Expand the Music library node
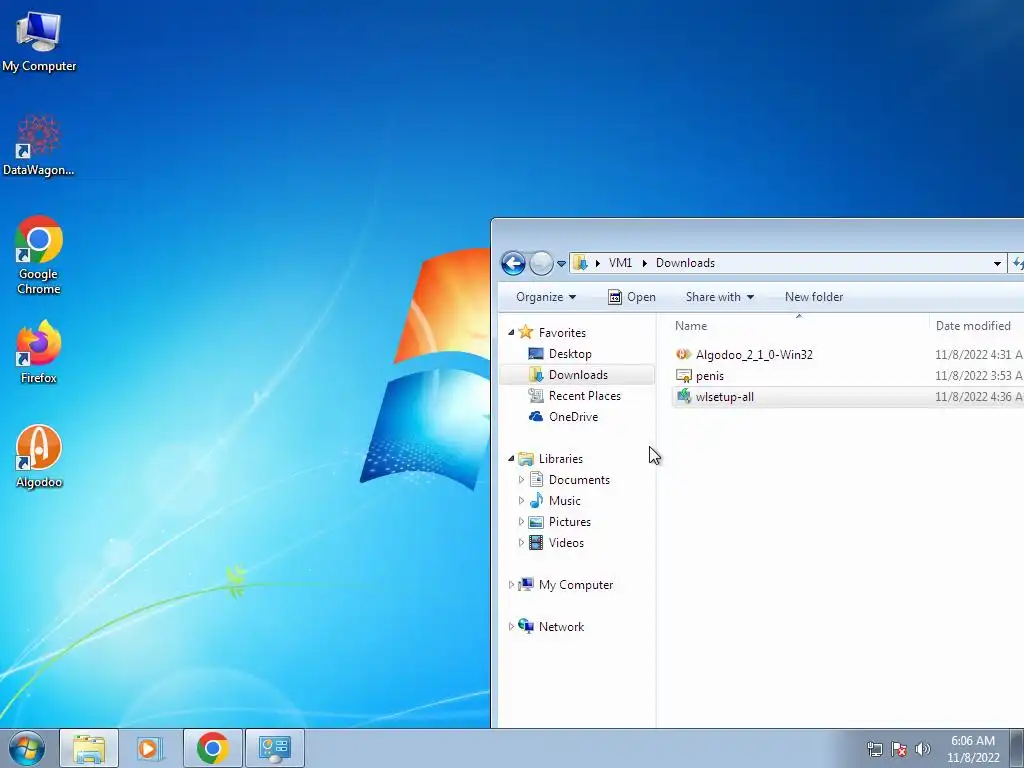The width and height of the screenshot is (1024, 768). 520,501
